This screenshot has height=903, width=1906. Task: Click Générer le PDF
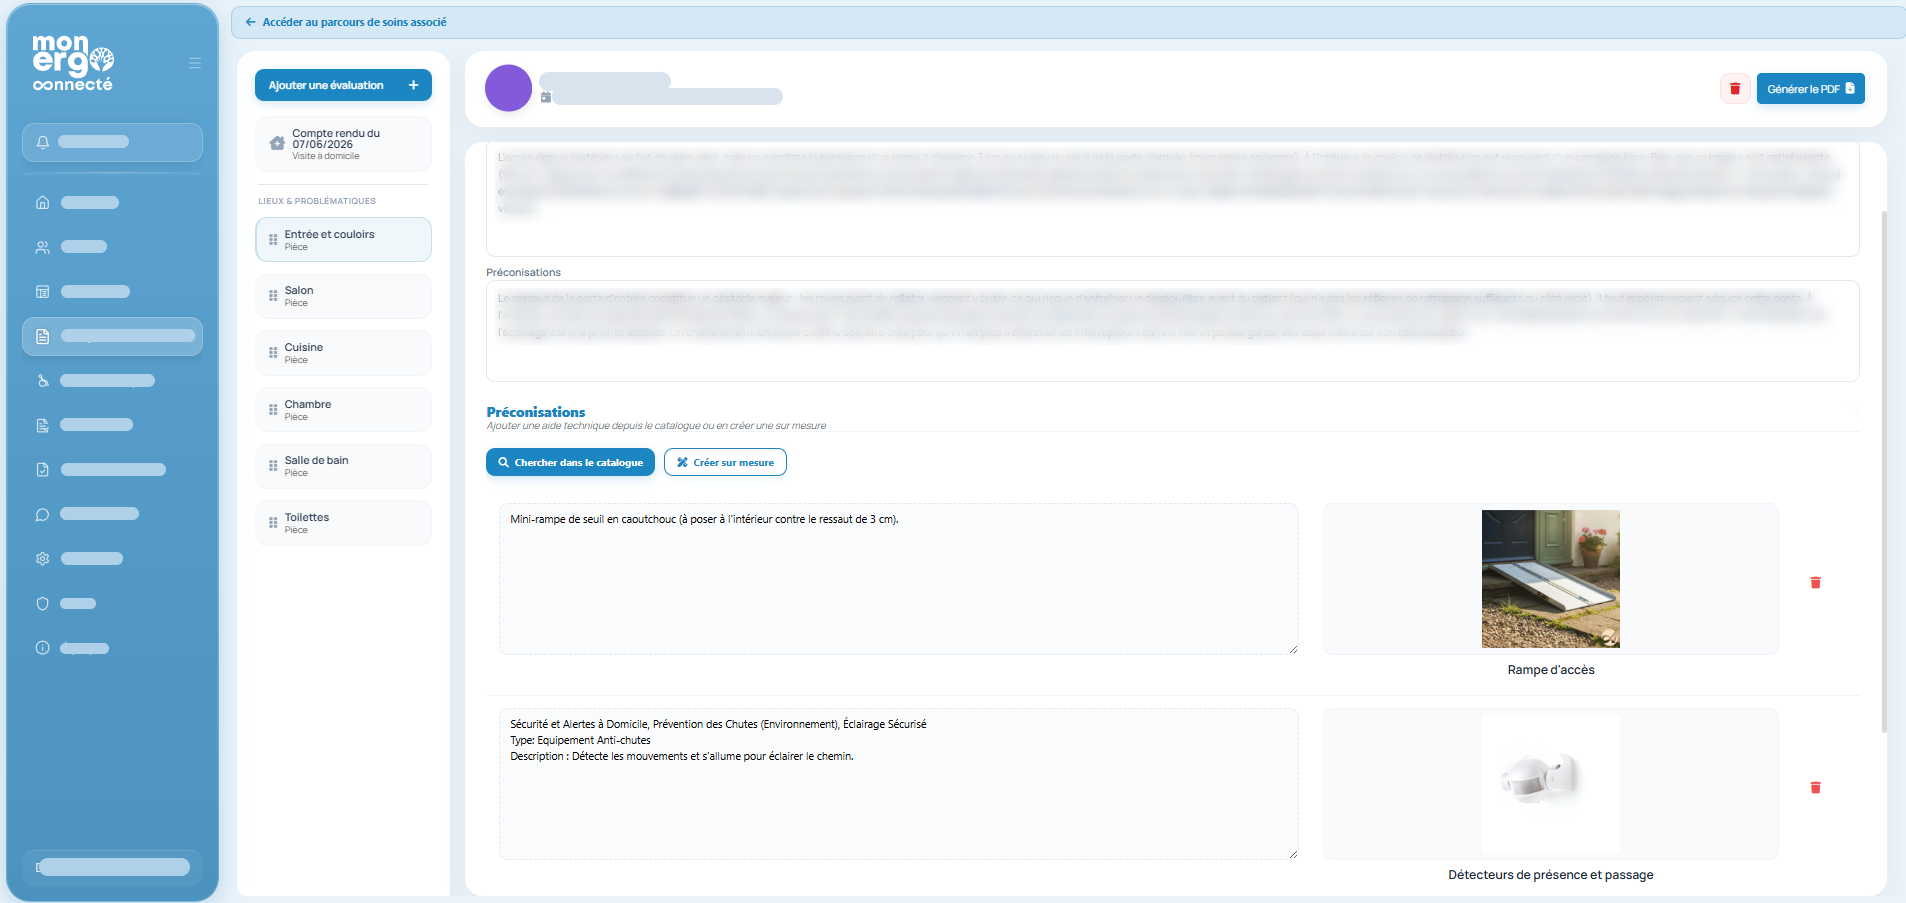pyautogui.click(x=1810, y=89)
